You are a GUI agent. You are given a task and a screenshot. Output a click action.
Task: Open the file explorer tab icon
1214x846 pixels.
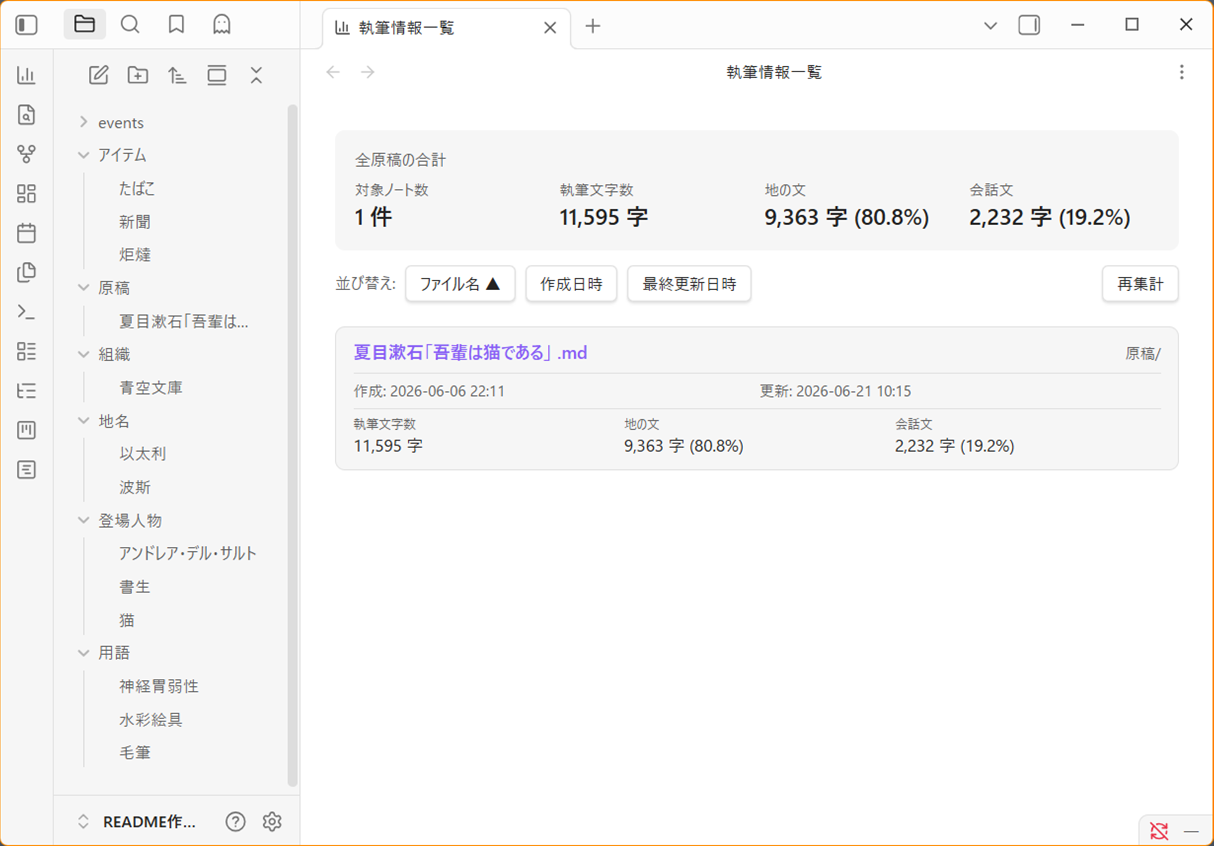[x=85, y=24]
